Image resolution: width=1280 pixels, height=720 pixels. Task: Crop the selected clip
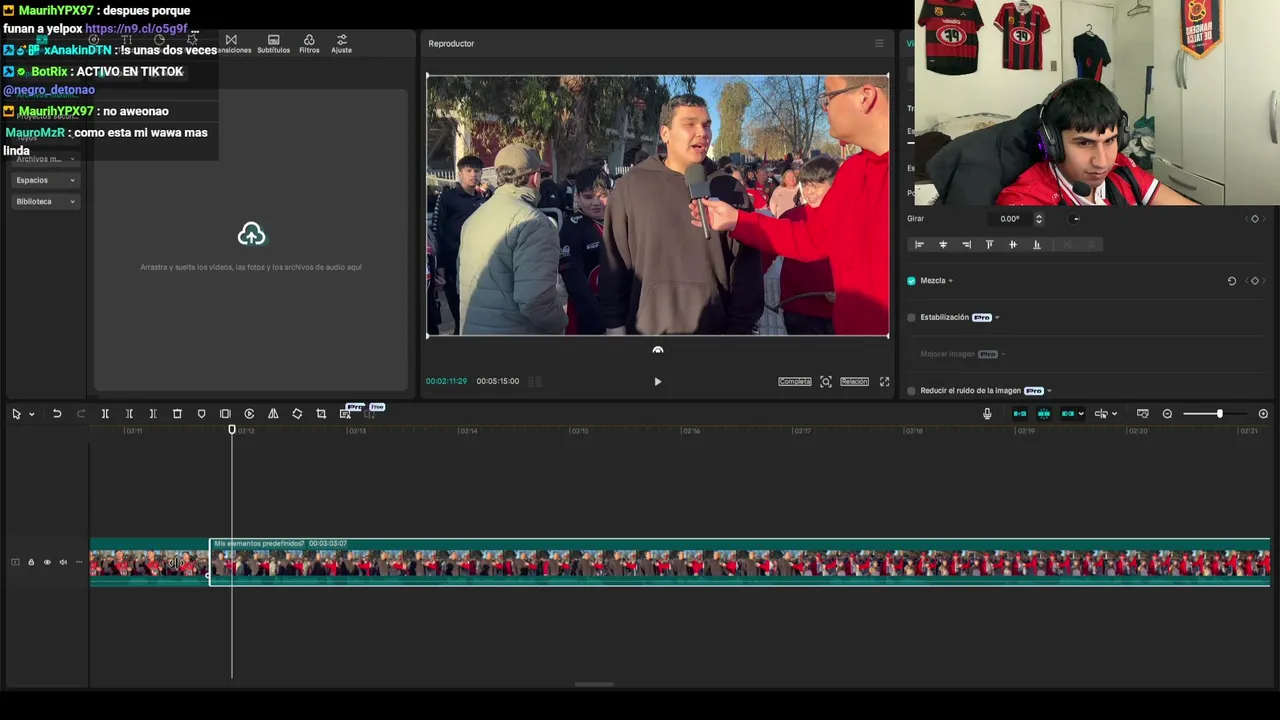321,414
